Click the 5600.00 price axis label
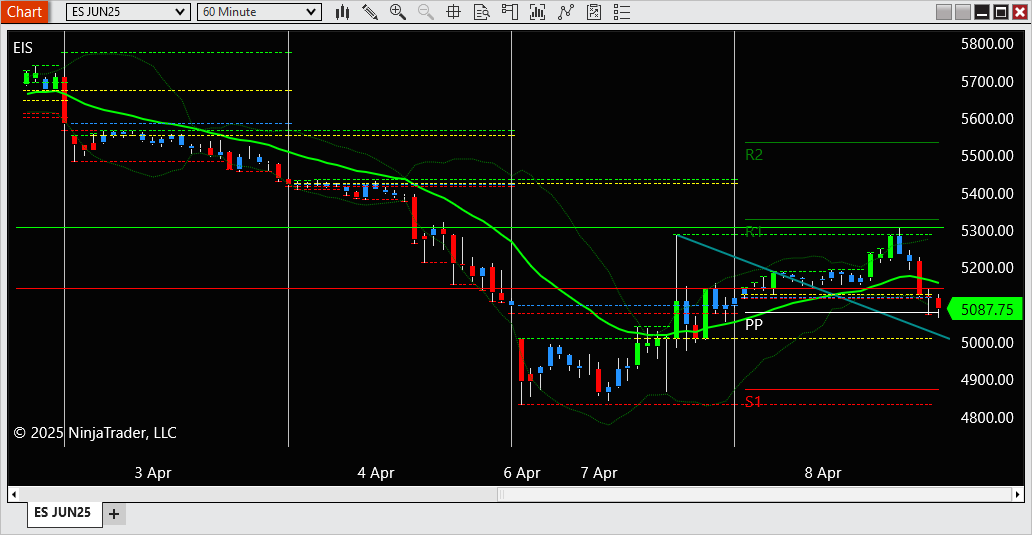Image resolution: width=1032 pixels, height=535 pixels. [987, 118]
